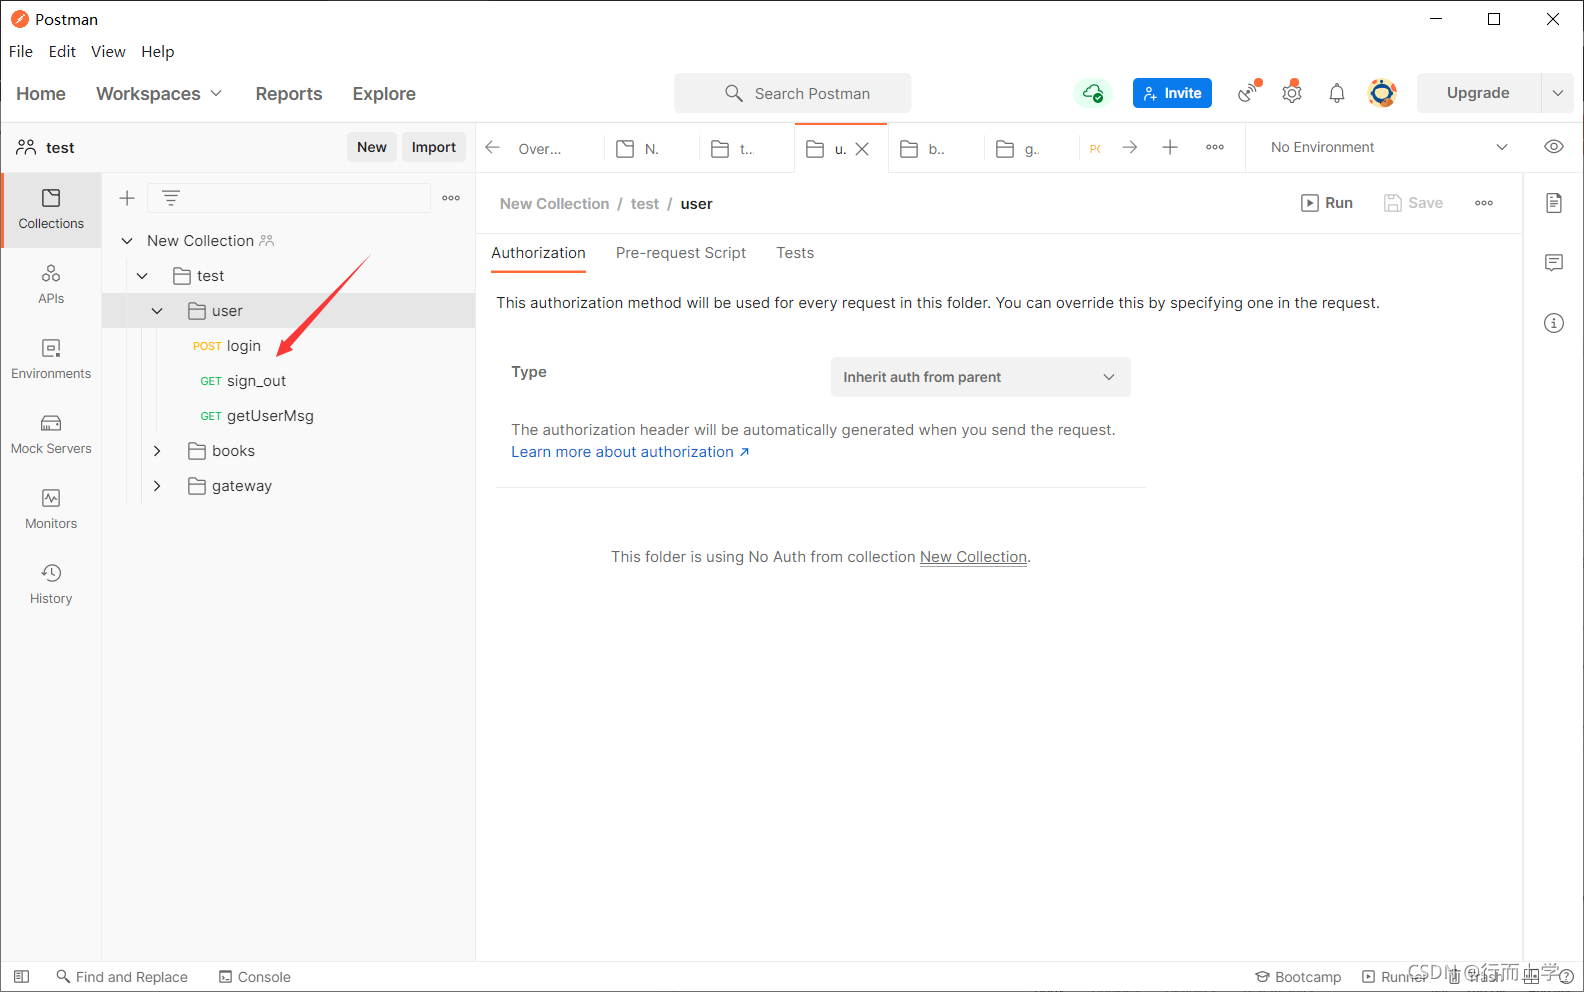
Task: Click the New button
Action: click(x=372, y=147)
